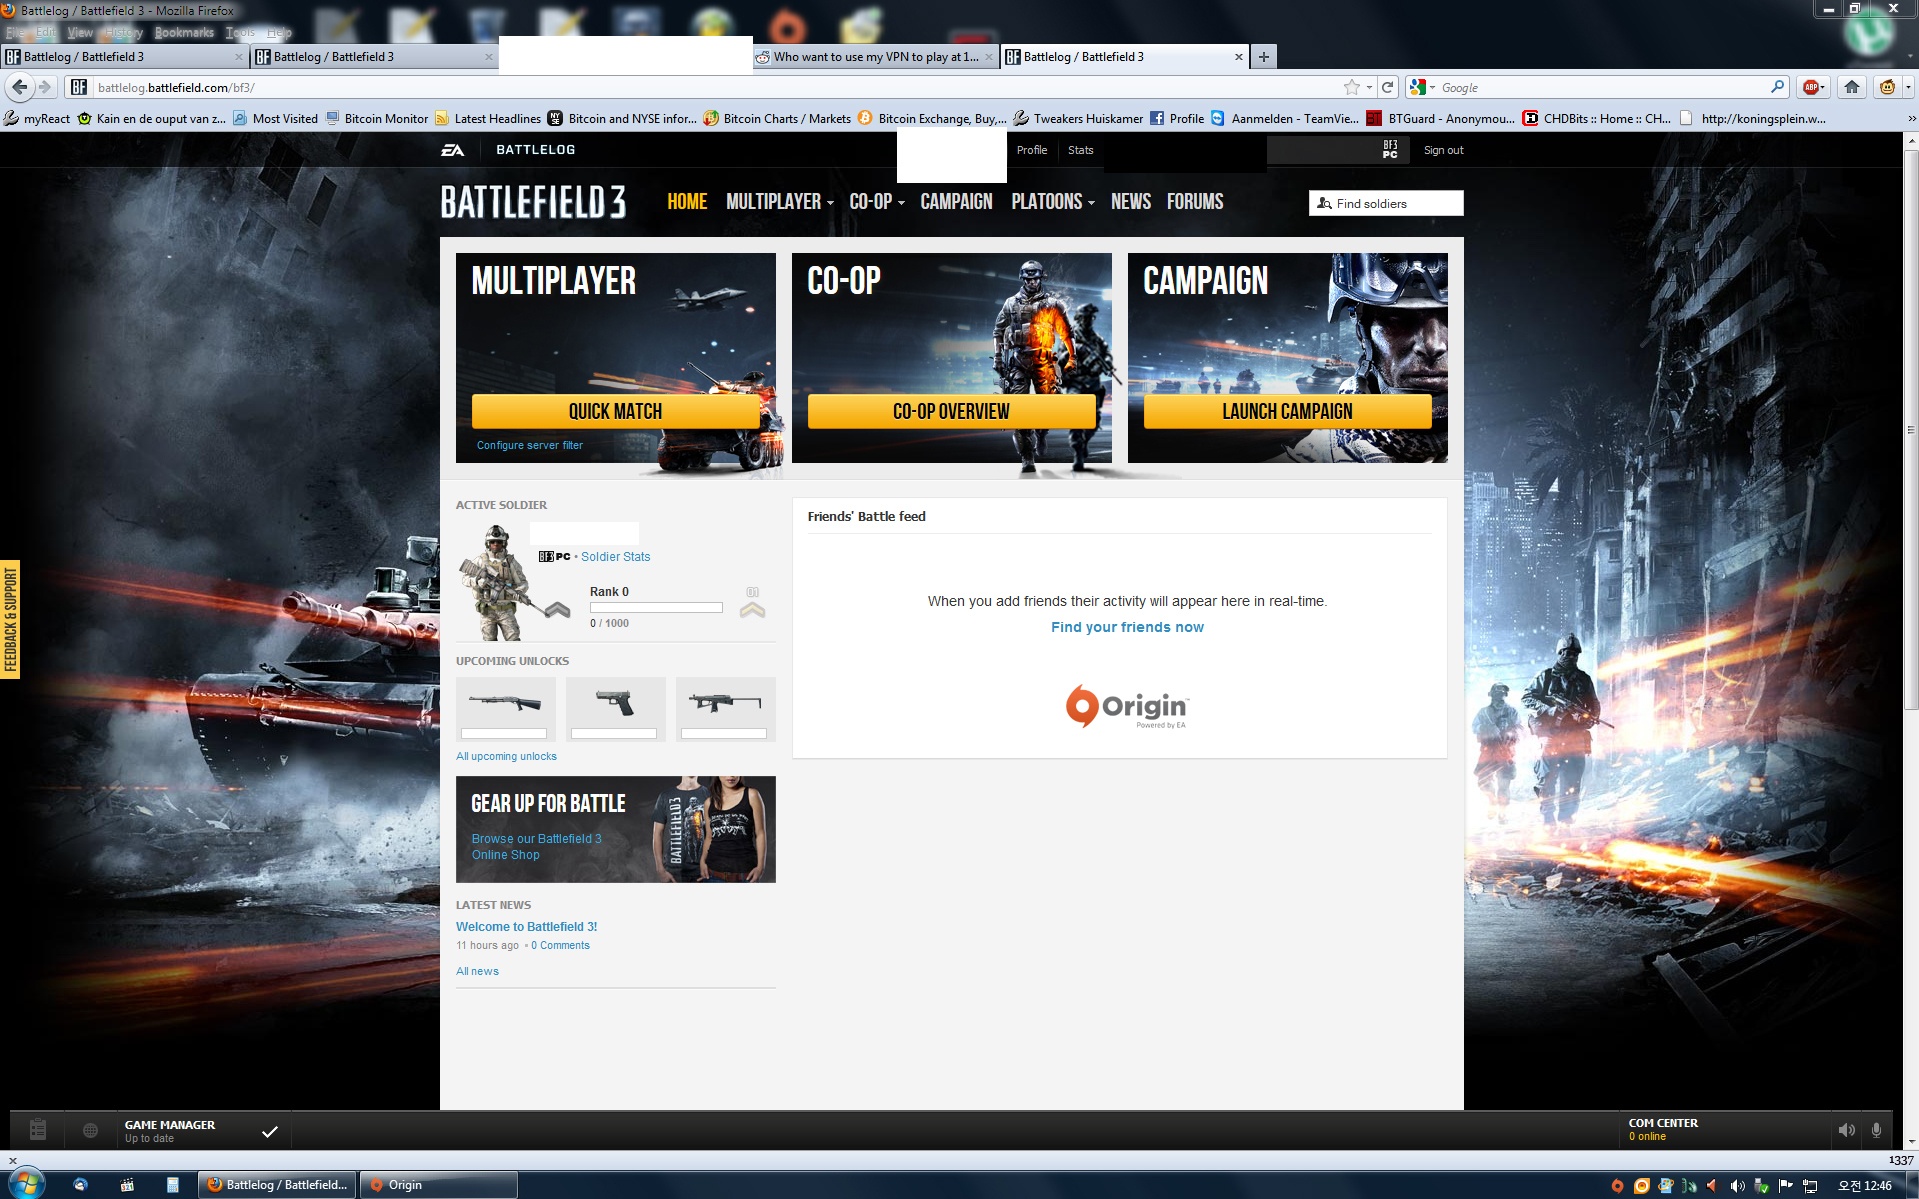Click the active soldier avatar image
The width and height of the screenshot is (1919, 1199).
pyautogui.click(x=498, y=582)
